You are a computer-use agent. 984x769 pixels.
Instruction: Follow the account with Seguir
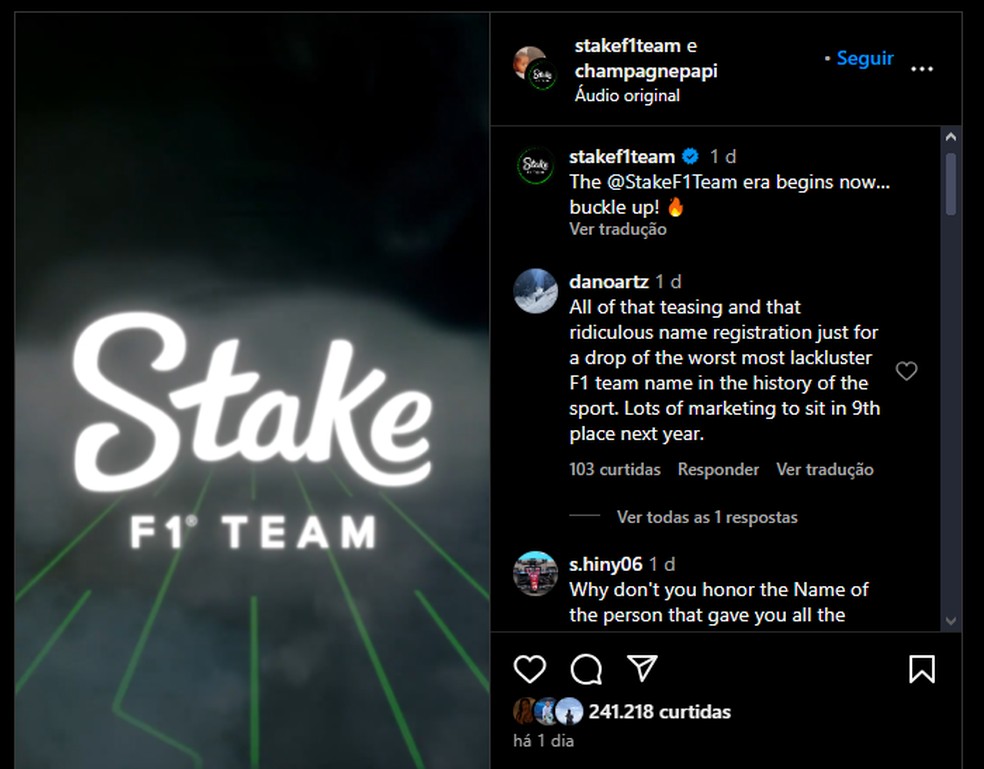pos(865,58)
